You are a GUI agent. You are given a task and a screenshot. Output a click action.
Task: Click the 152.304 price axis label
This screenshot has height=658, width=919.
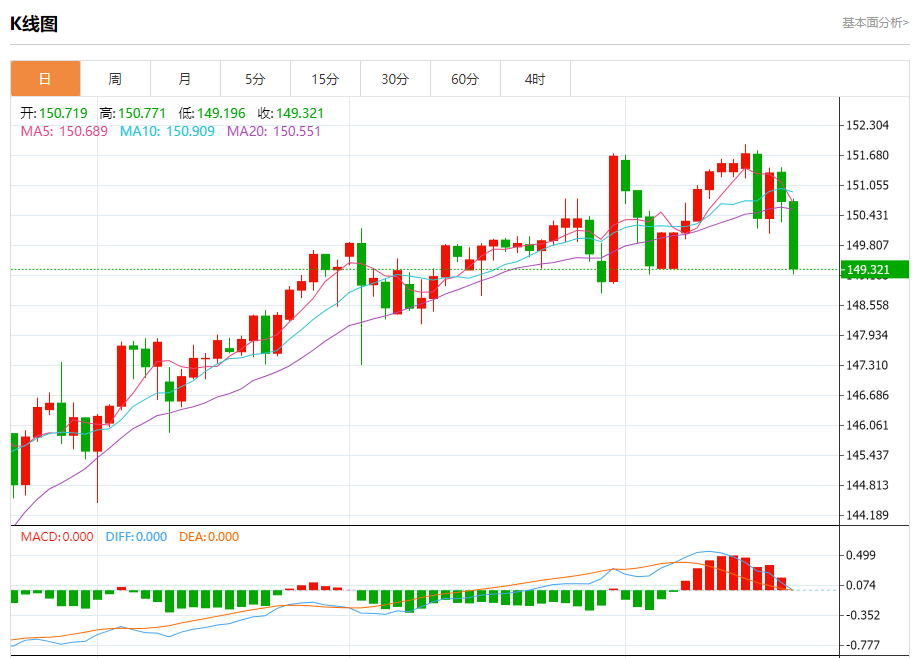tap(867, 125)
